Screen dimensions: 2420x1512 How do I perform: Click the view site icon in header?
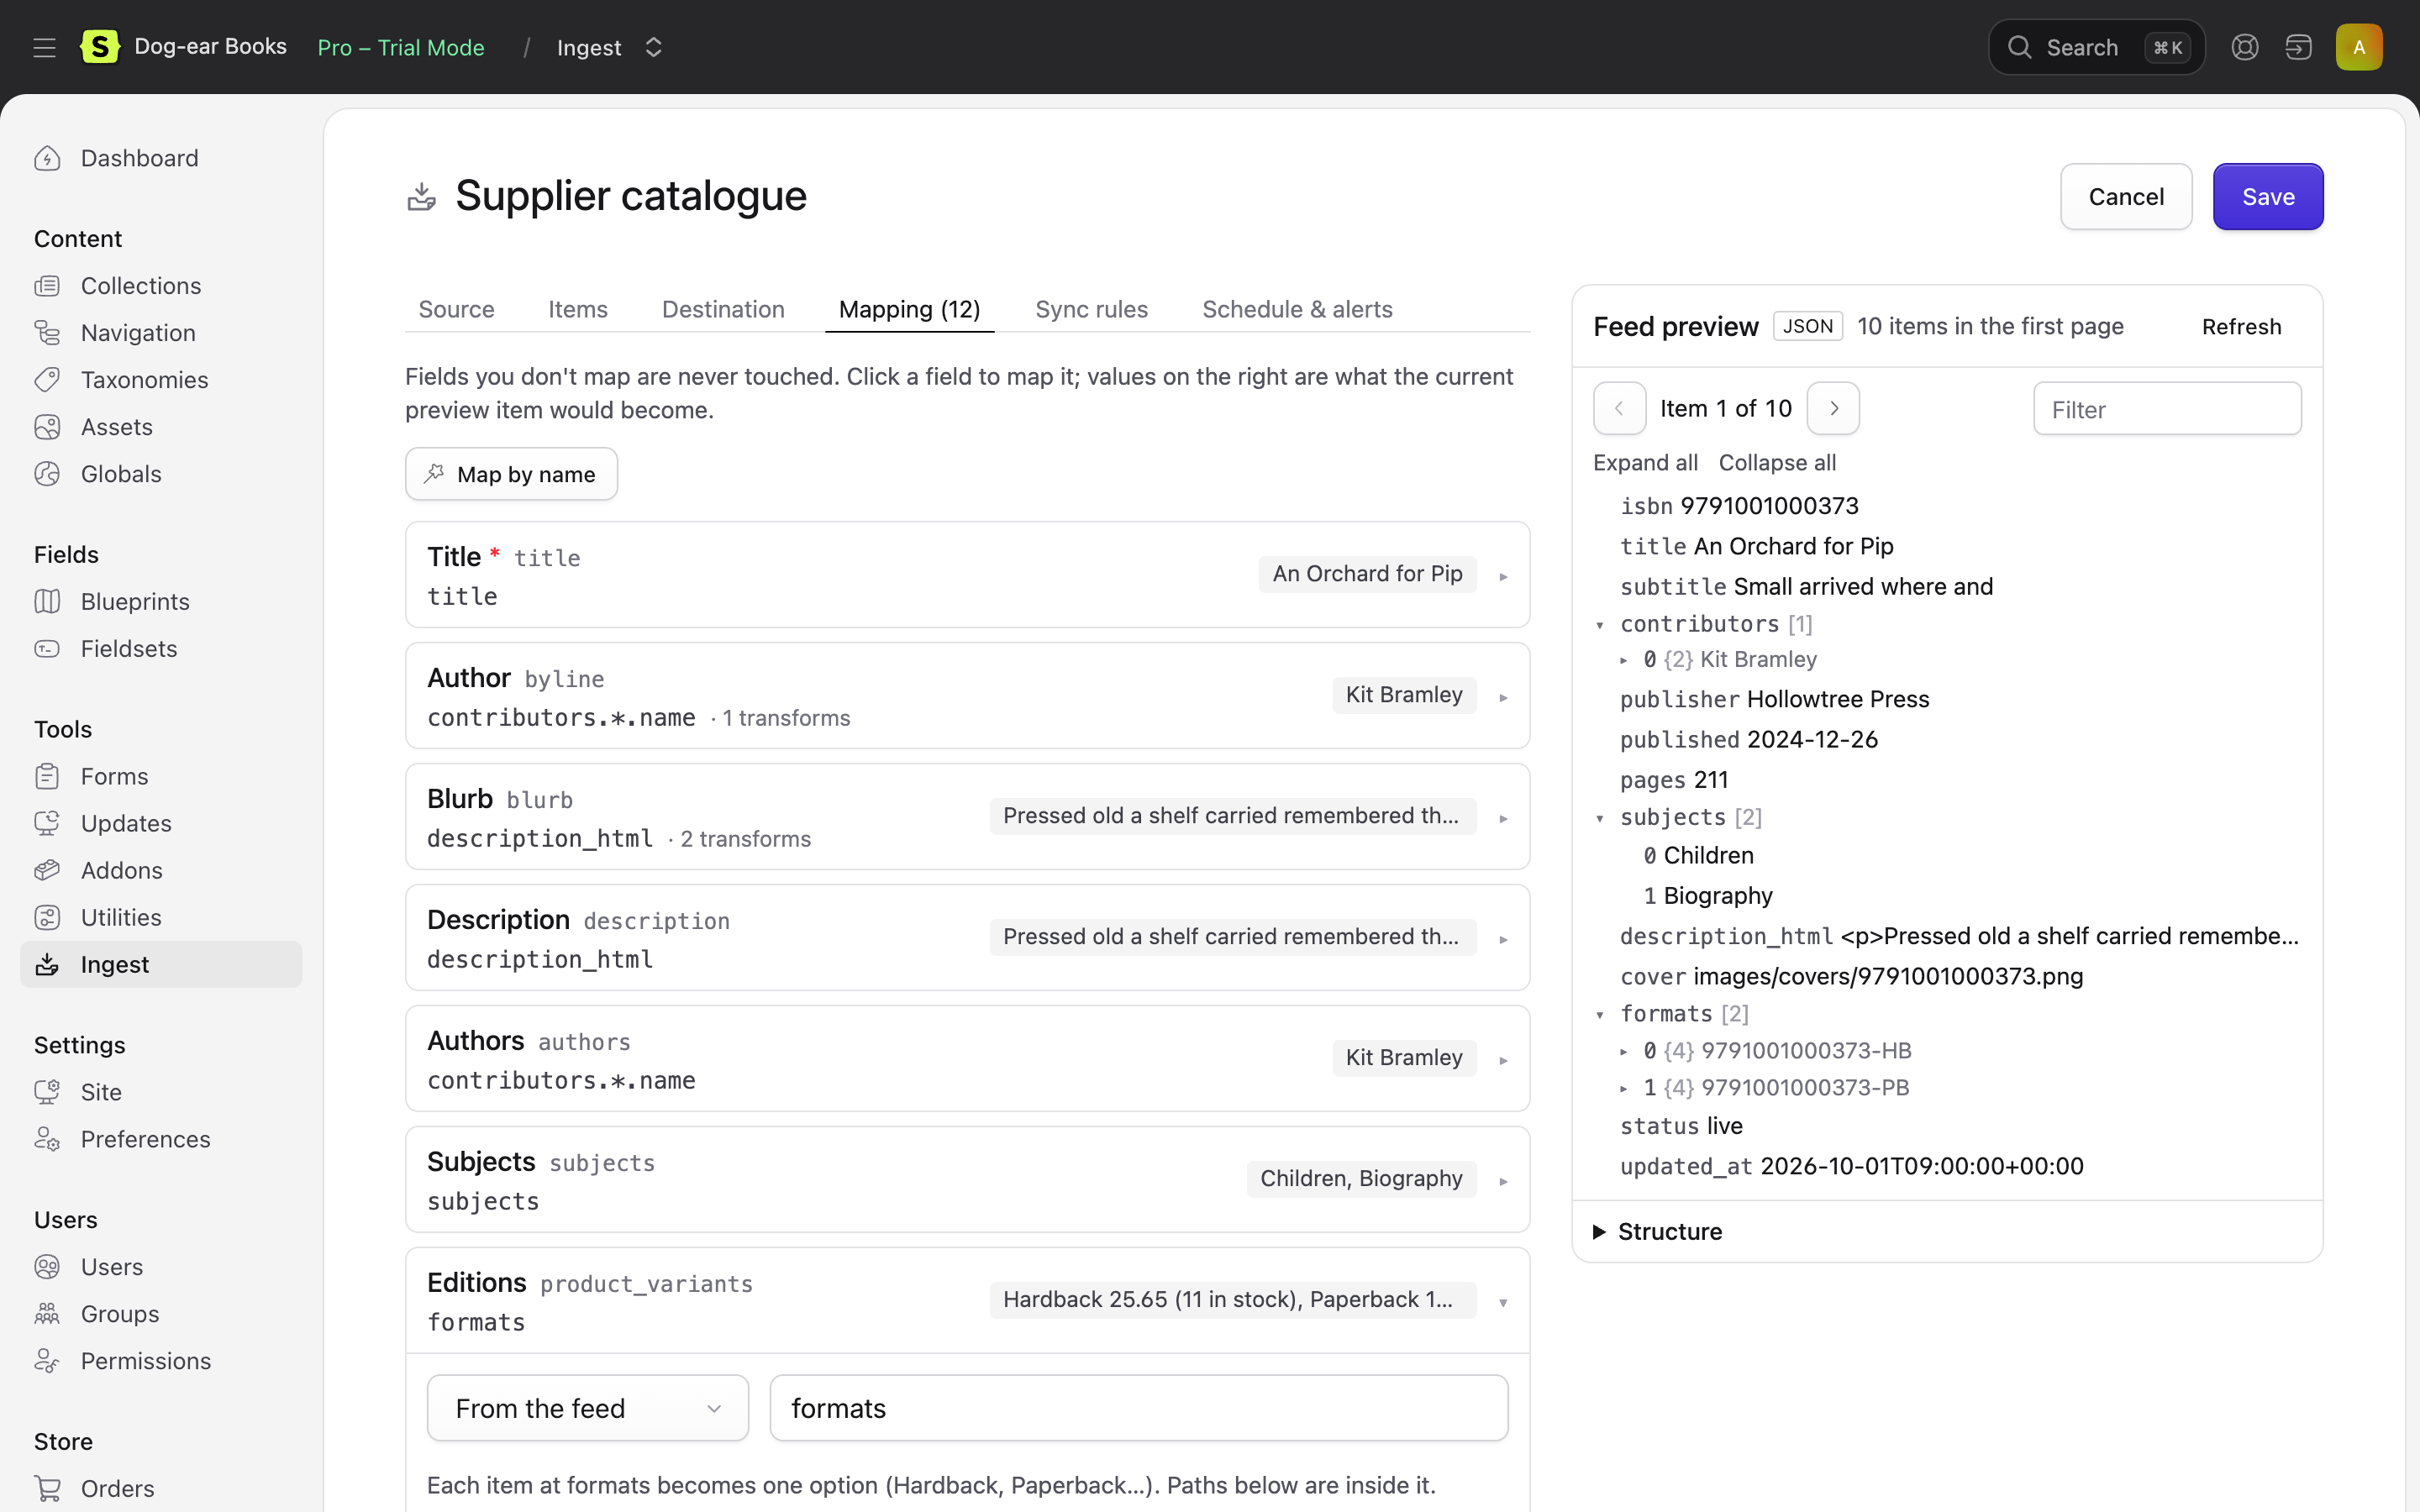(2298, 47)
